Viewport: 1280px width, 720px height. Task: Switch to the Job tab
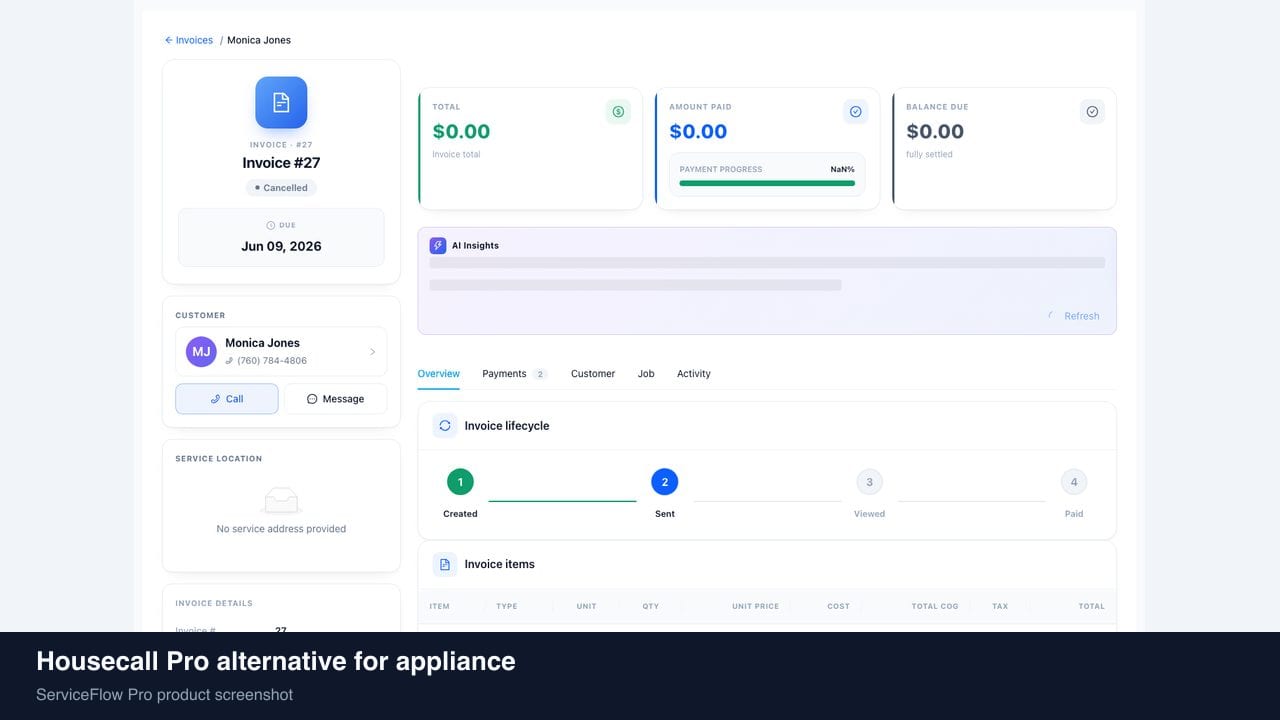click(x=646, y=374)
